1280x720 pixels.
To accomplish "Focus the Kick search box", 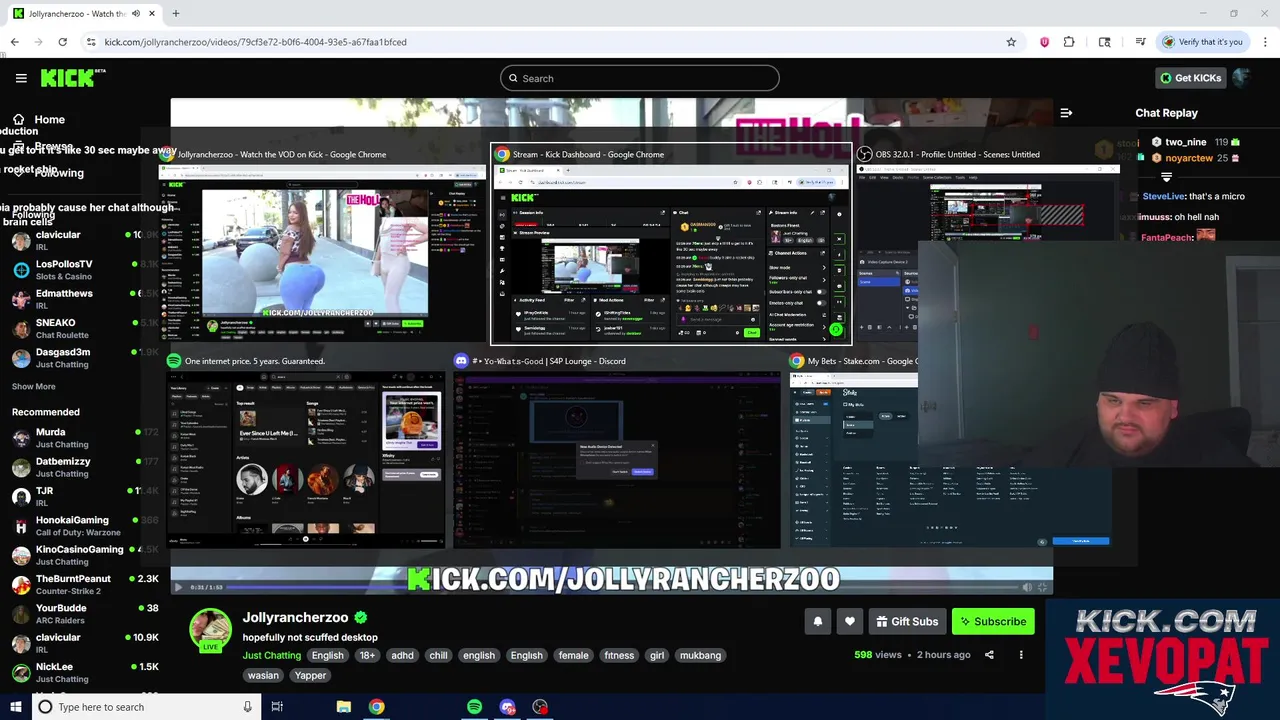I will pyautogui.click(x=640, y=78).
